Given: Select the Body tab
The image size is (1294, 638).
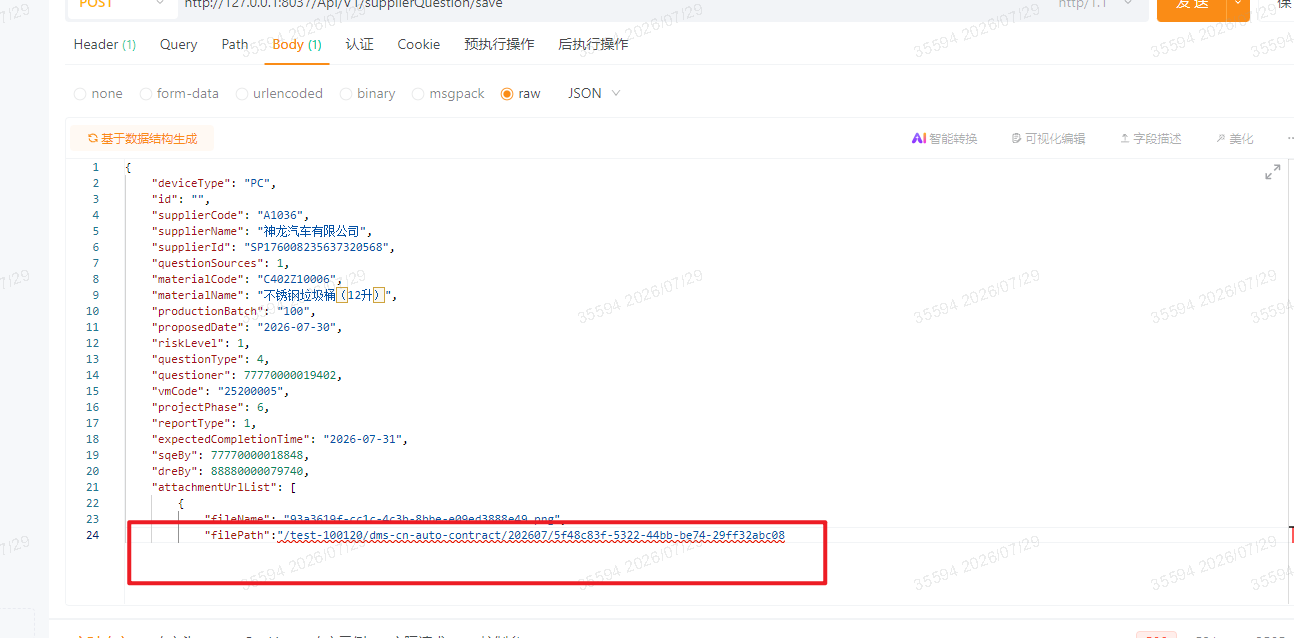Looking at the screenshot, I should coord(297,44).
